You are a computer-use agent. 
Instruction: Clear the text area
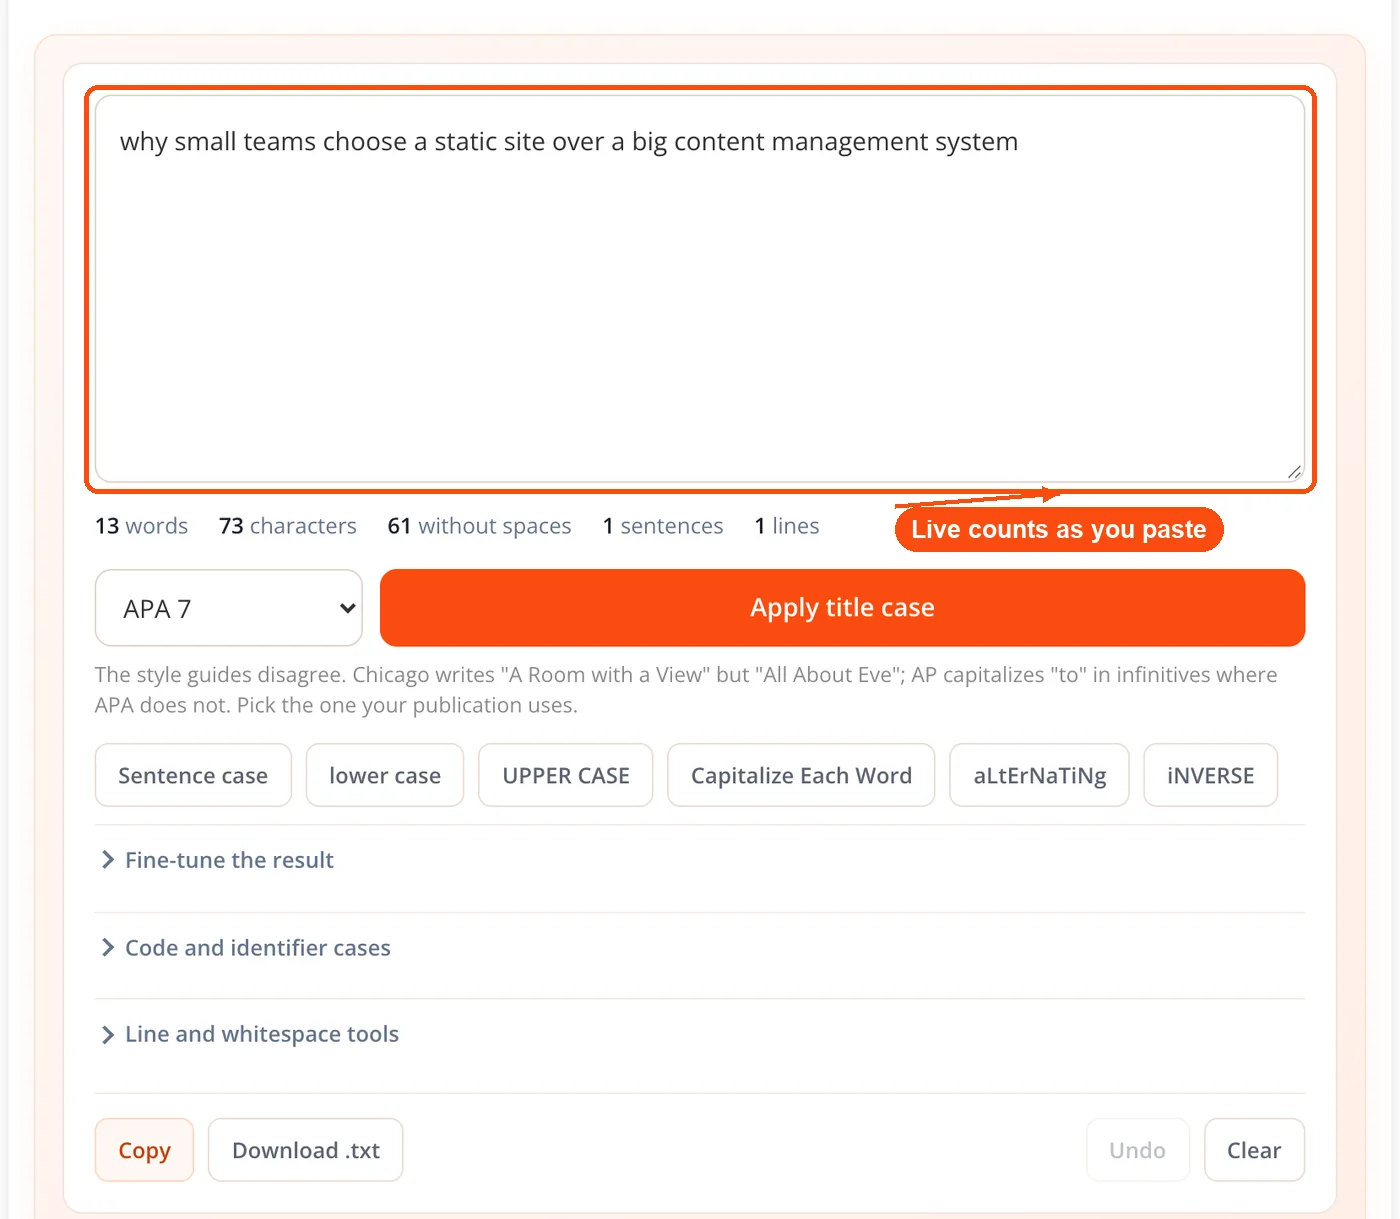pyautogui.click(x=1254, y=1150)
